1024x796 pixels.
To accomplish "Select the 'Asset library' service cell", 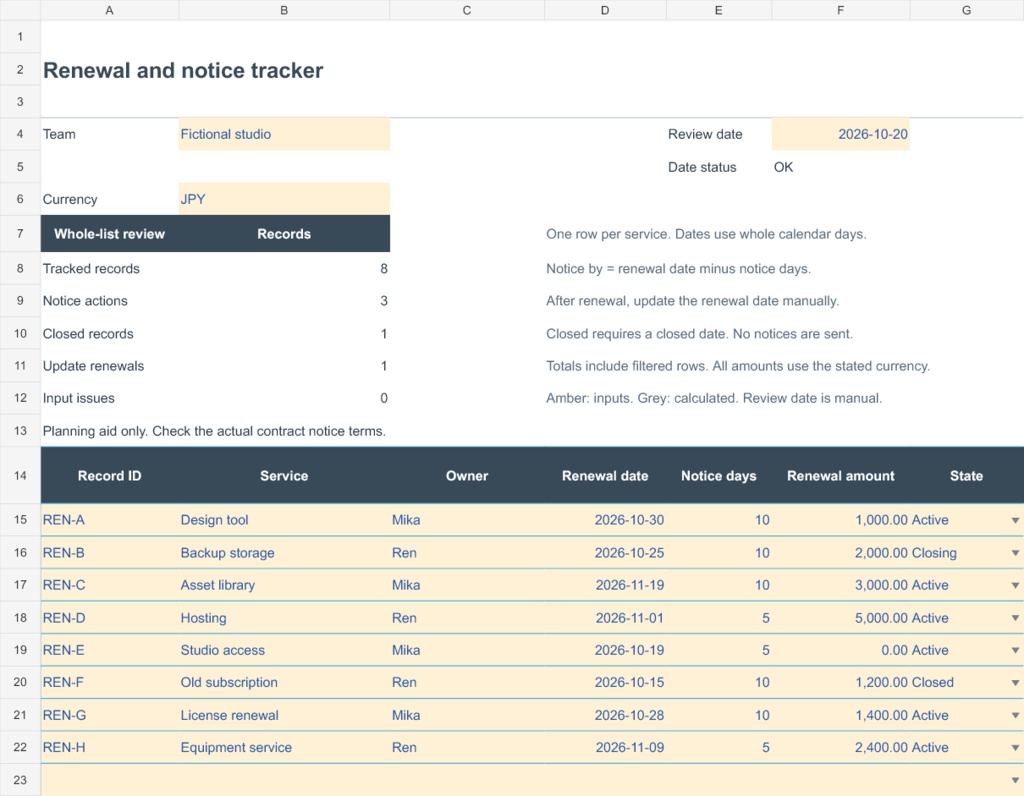I will point(284,585).
